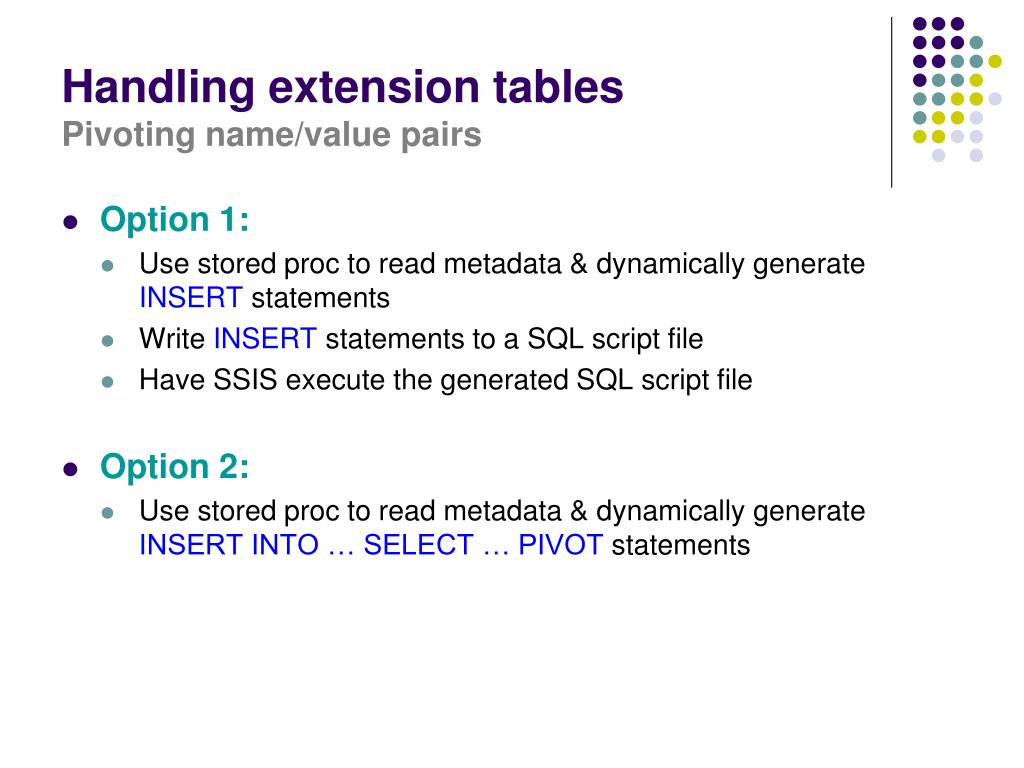Click the blue INSERT word before 'statements'
Viewport: 1024px width, 768px height.
[191, 298]
